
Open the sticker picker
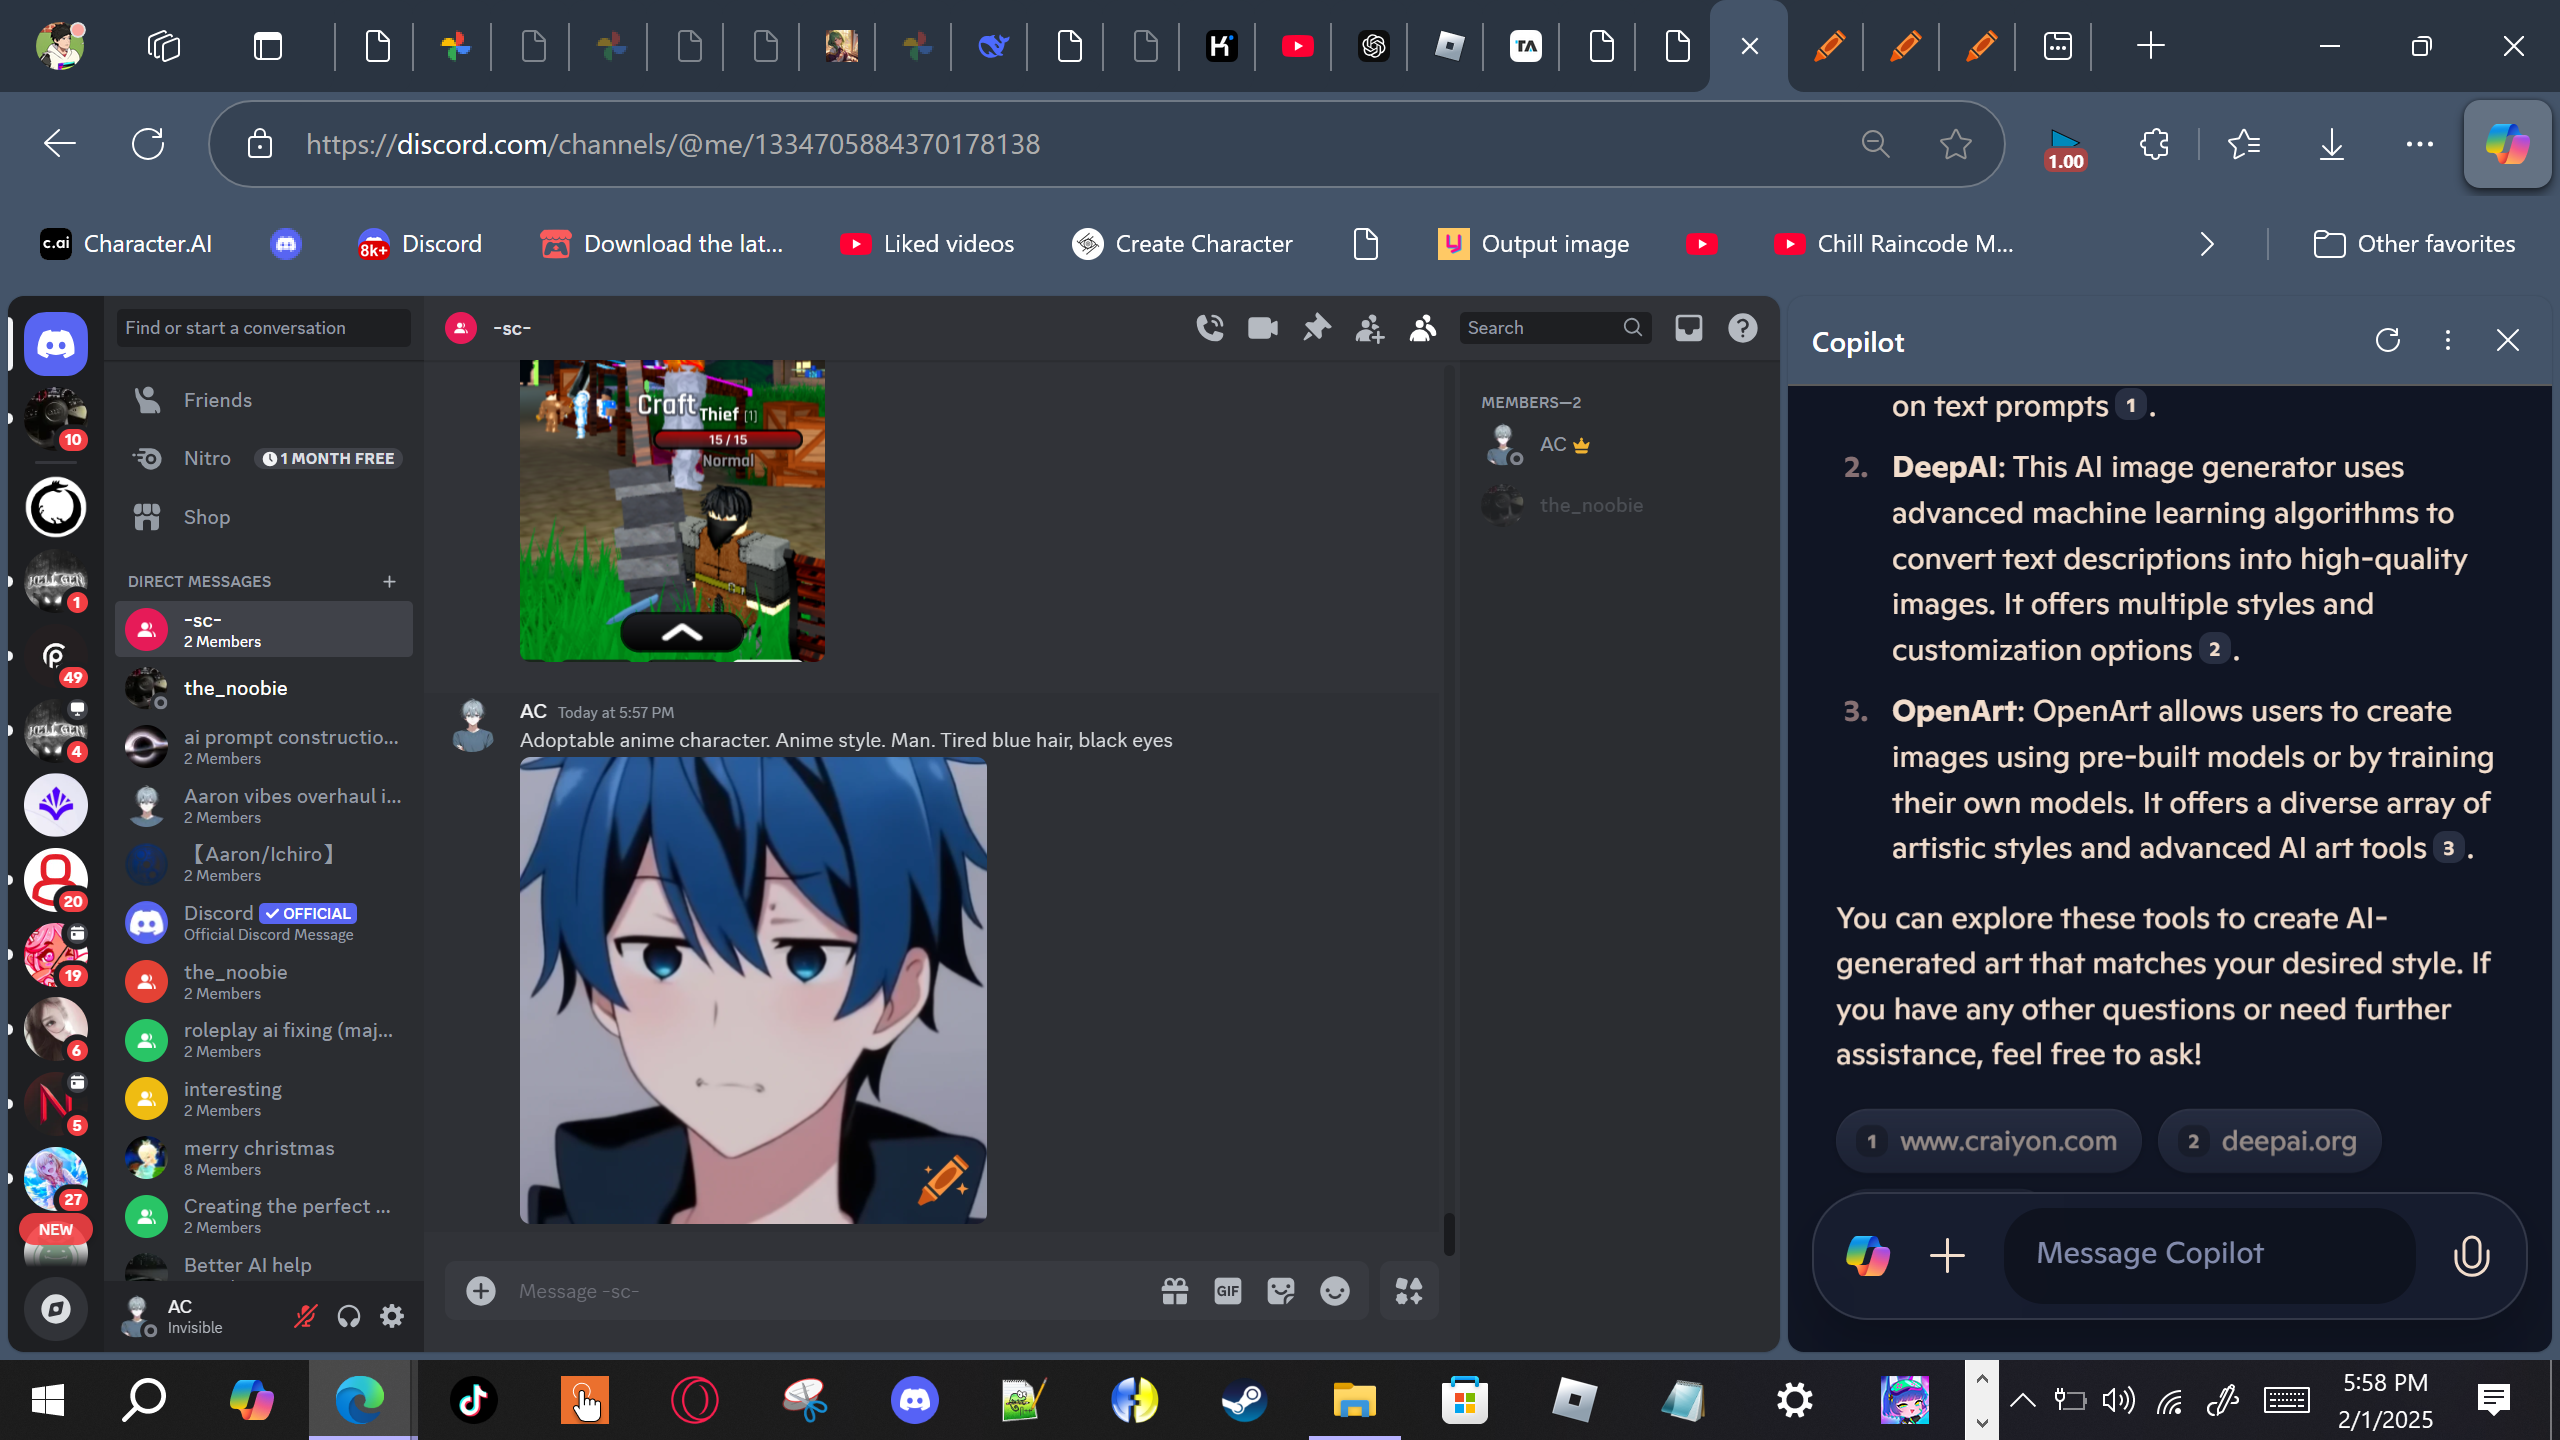pos(1281,1291)
